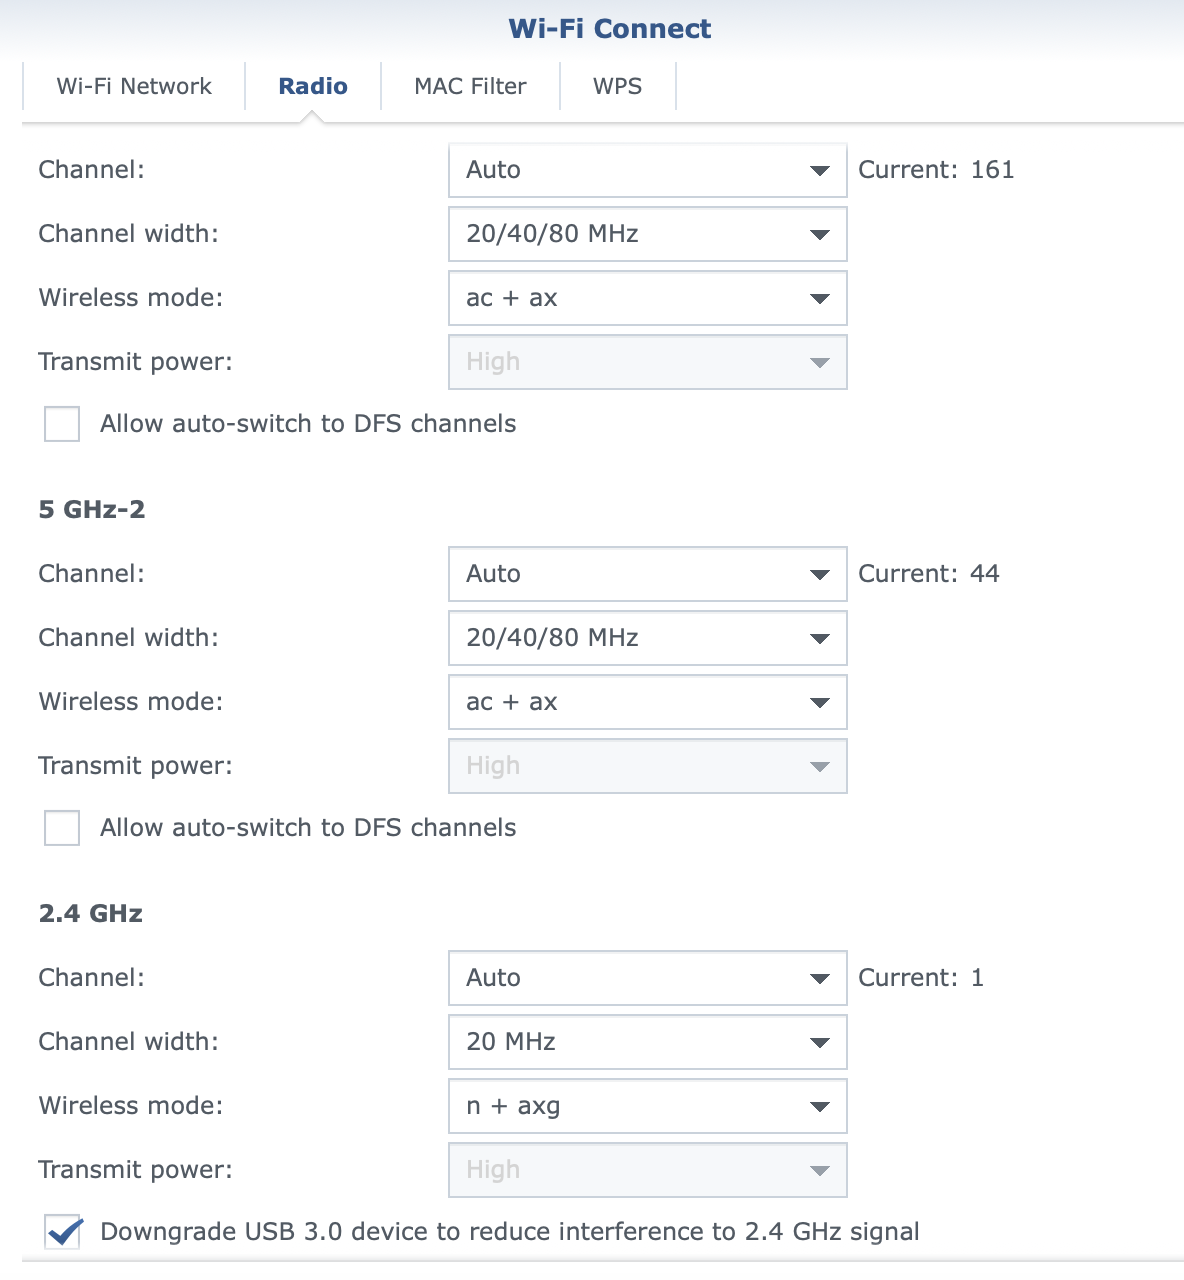
Task: Click the 2.4 GHz Transmit power dropdown arrow
Action: [818, 1170]
